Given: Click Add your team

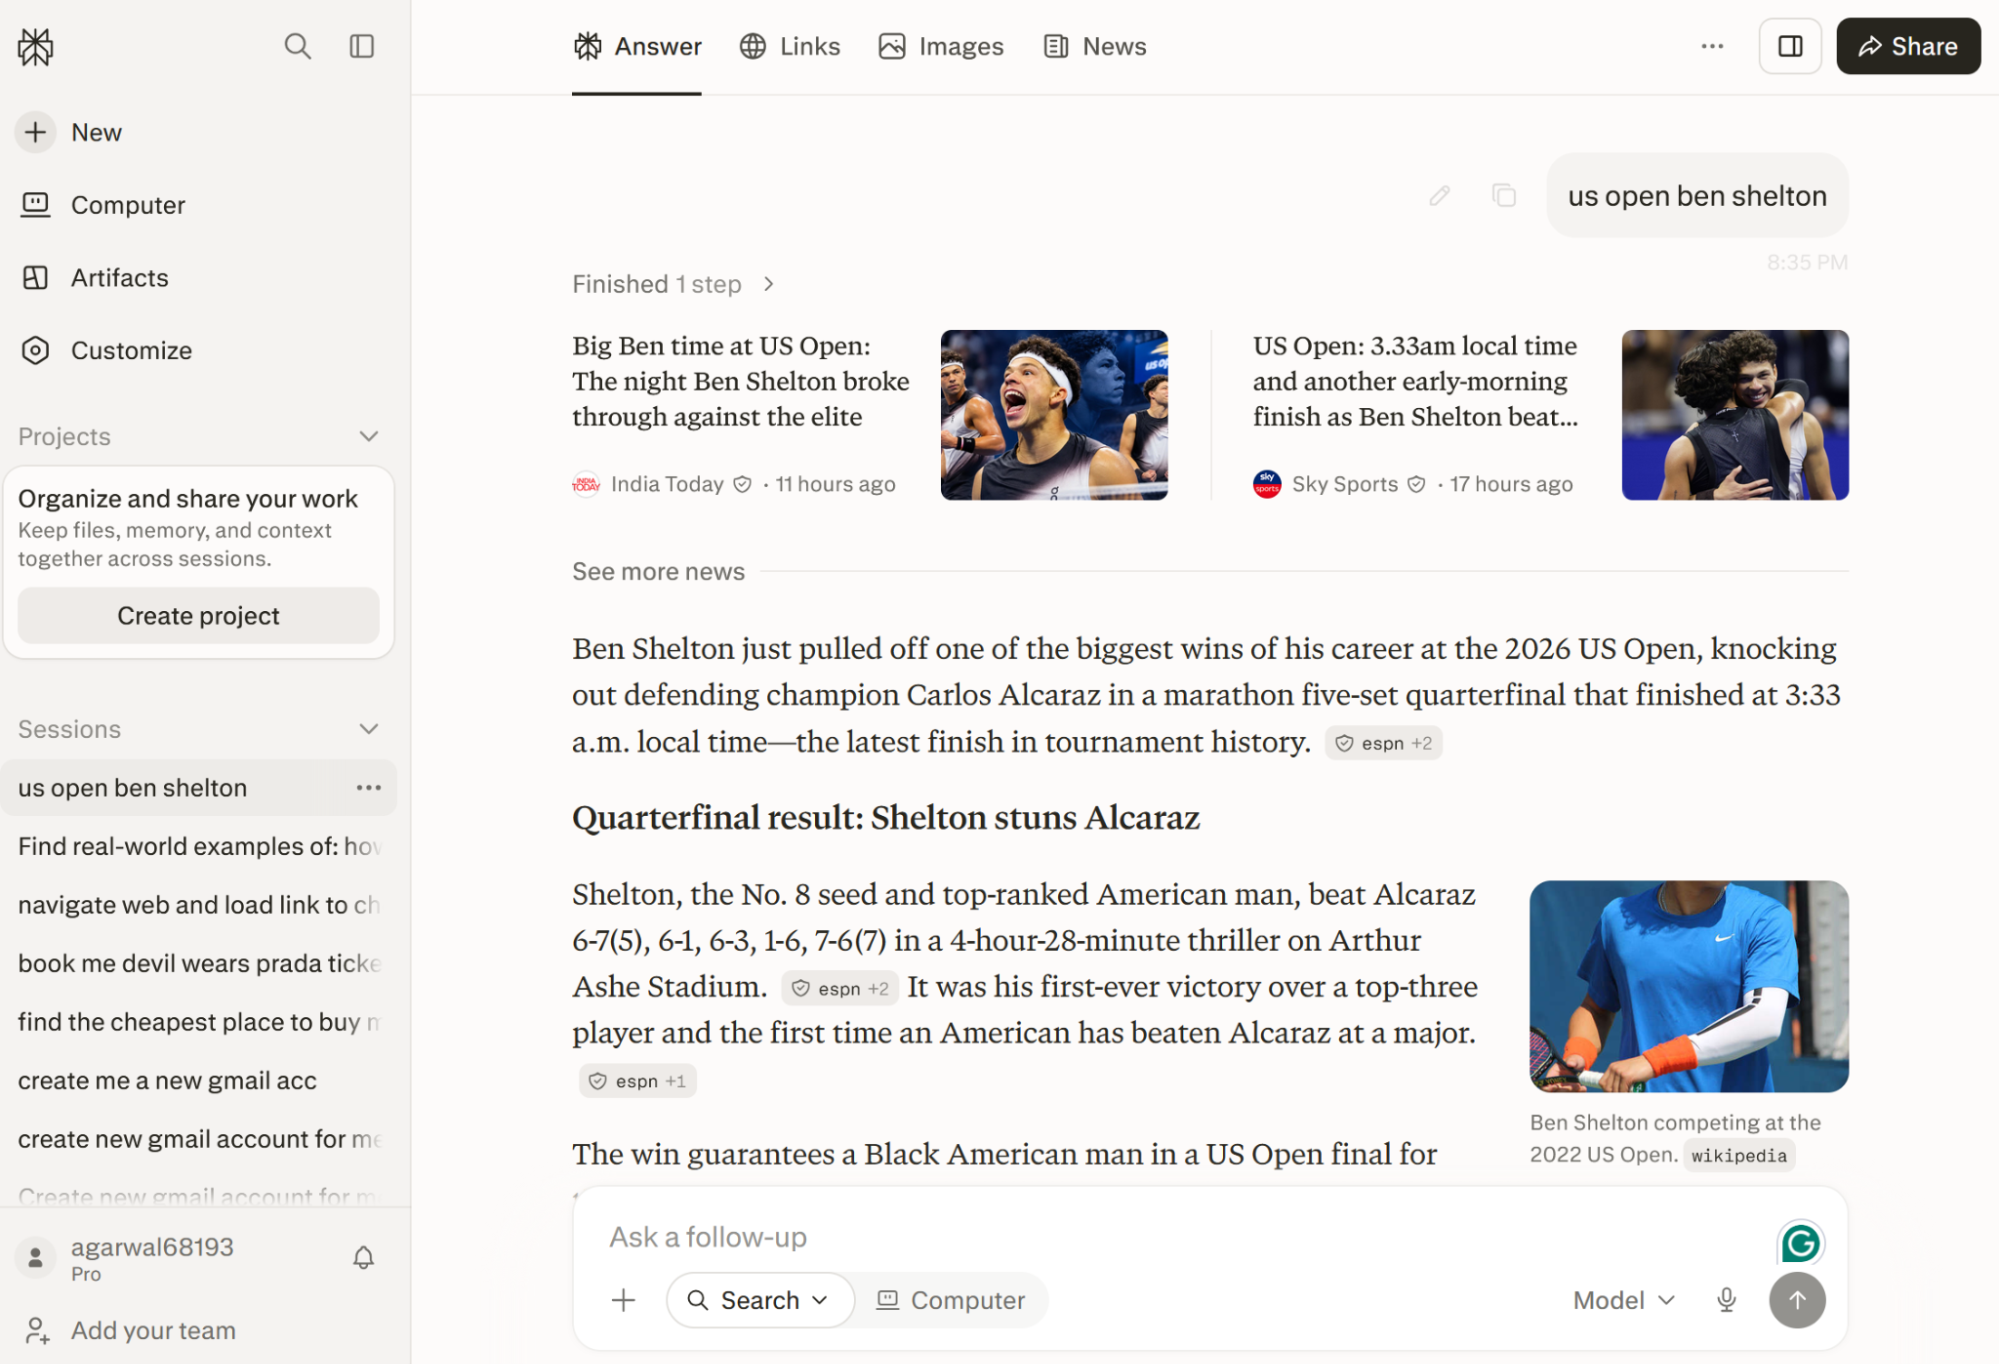Looking at the screenshot, I should point(129,1331).
